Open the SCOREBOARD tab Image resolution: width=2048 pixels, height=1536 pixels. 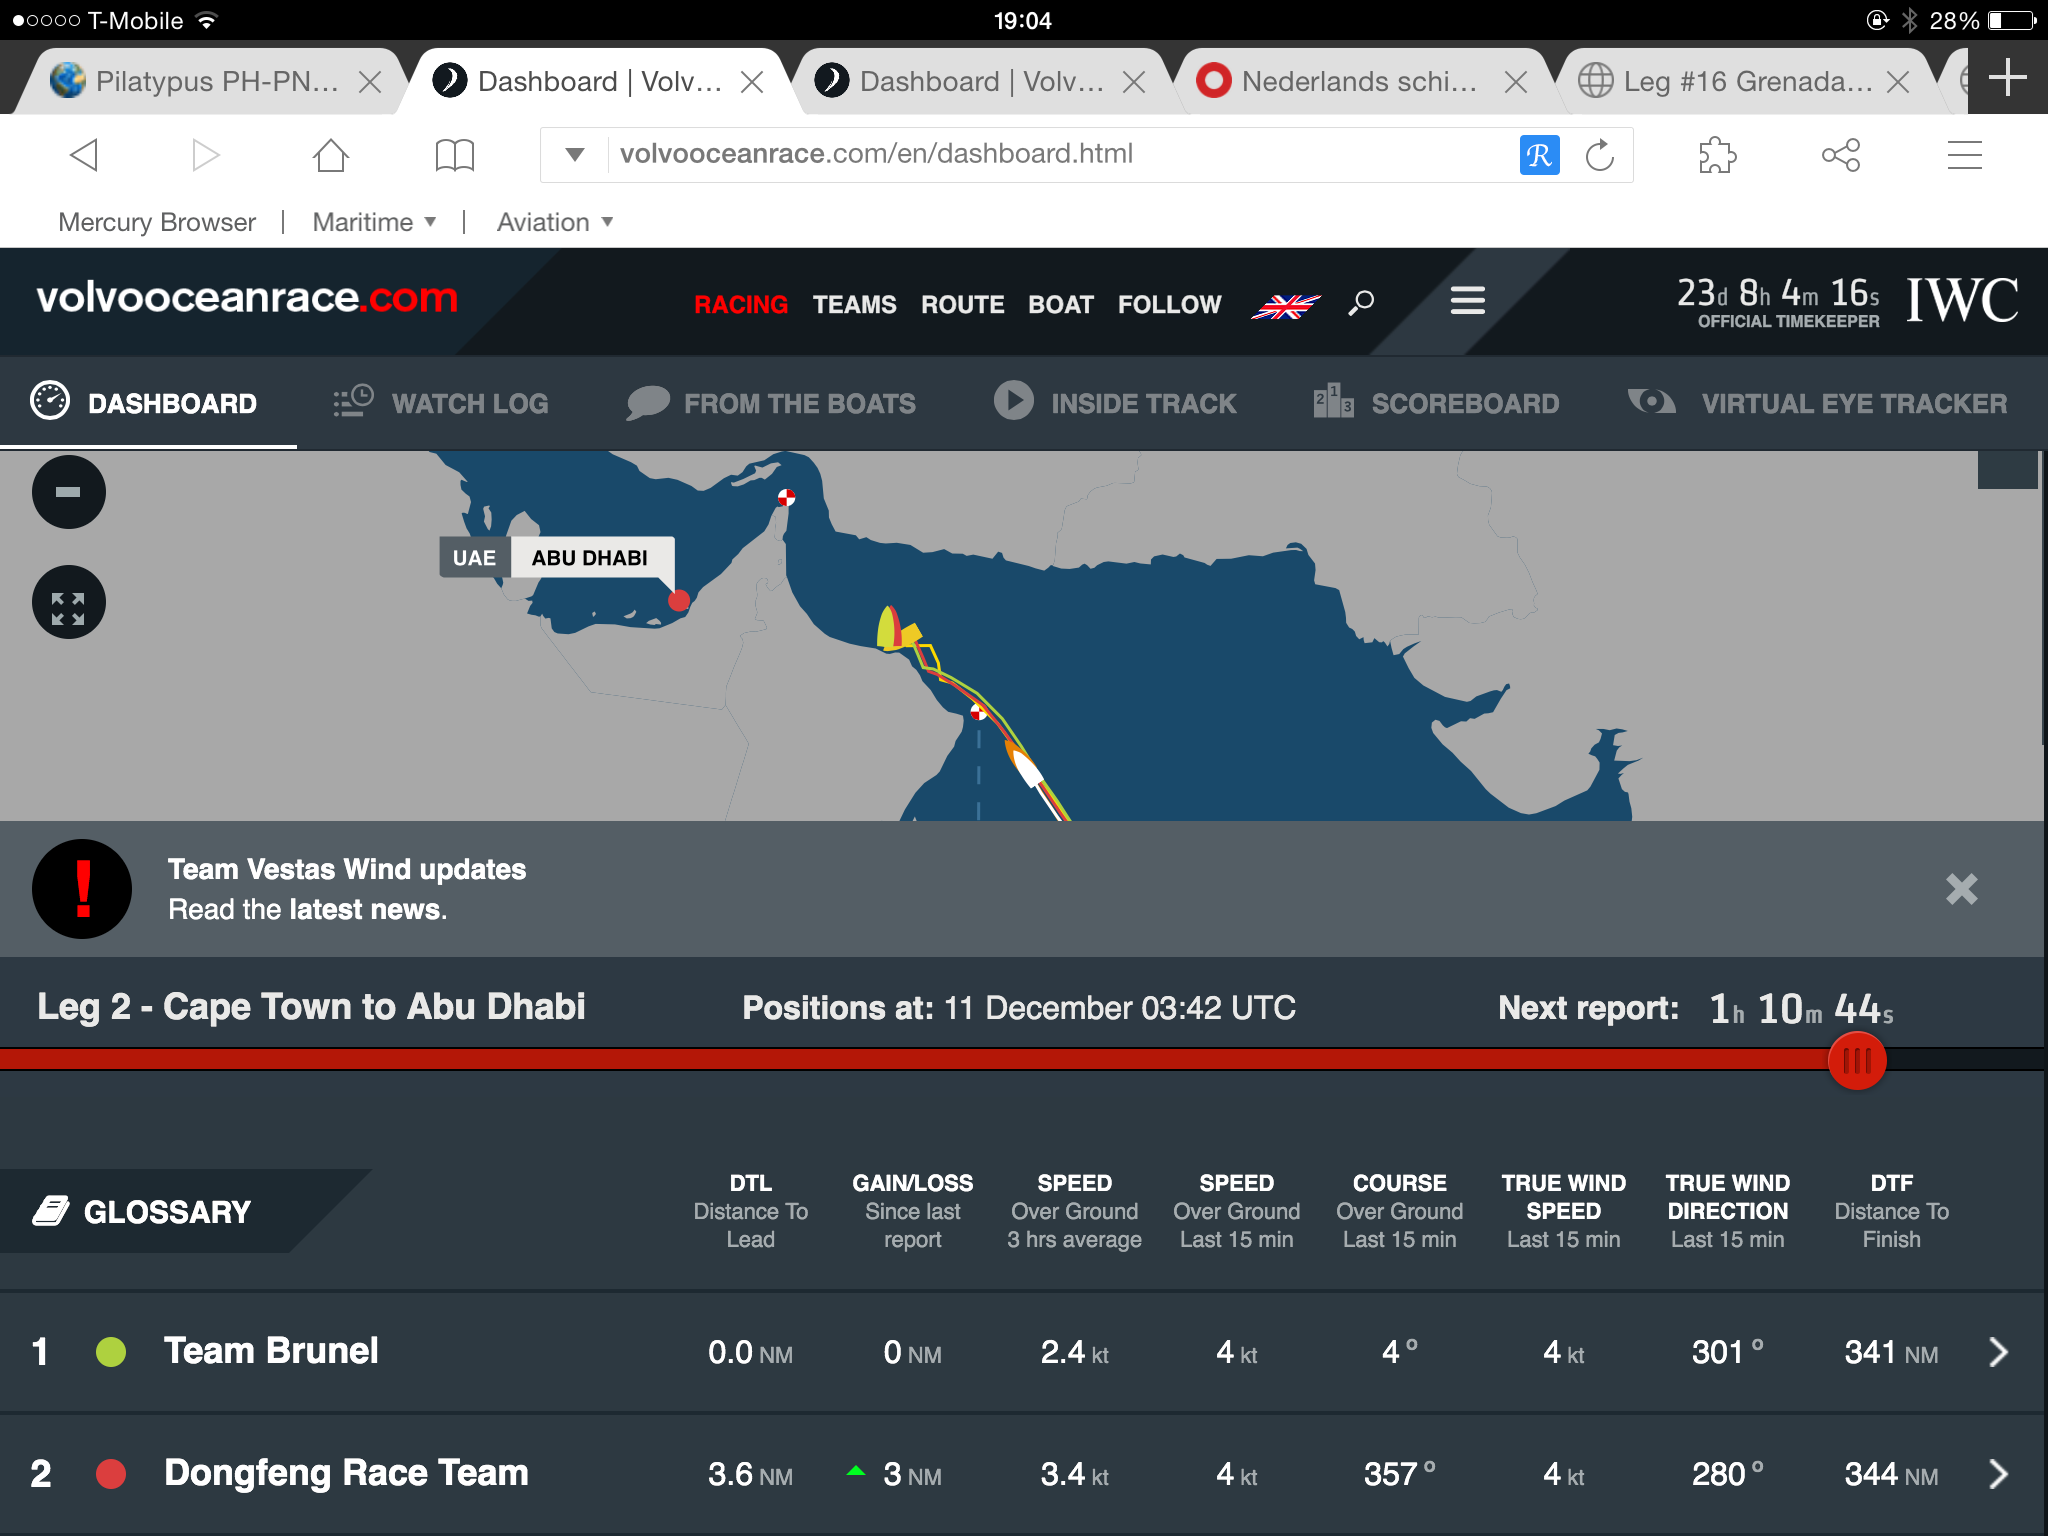1436,403
